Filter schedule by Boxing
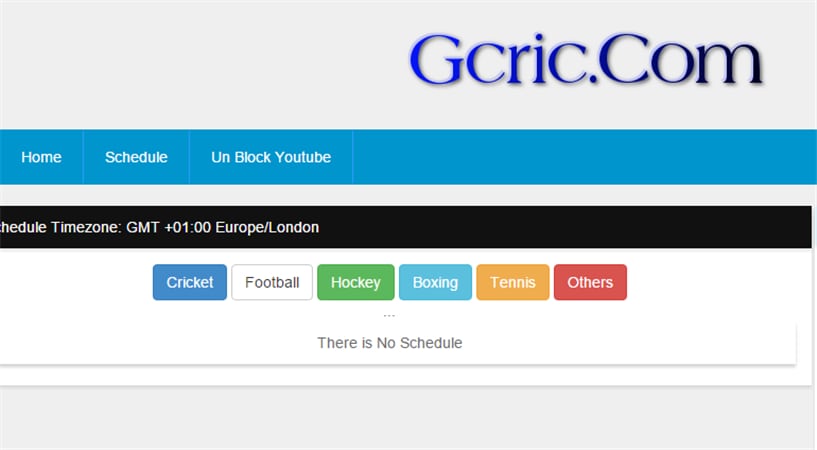Screen dimensions: 817x450 (x=436, y=282)
